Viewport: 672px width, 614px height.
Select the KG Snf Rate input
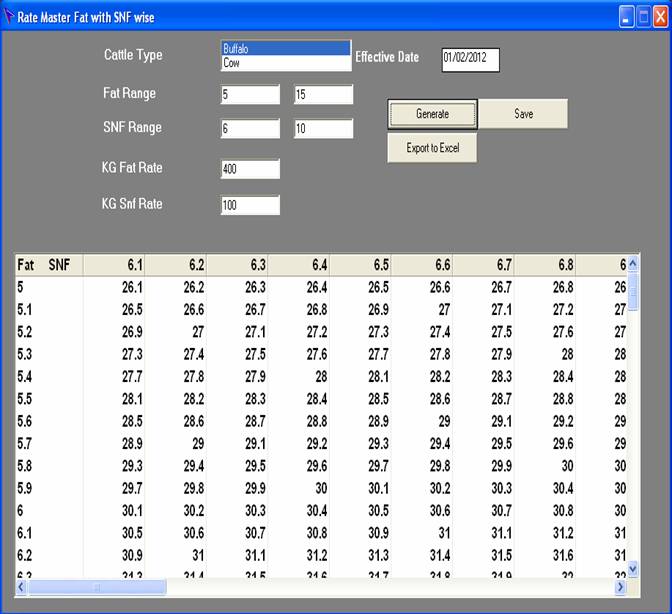(250, 205)
